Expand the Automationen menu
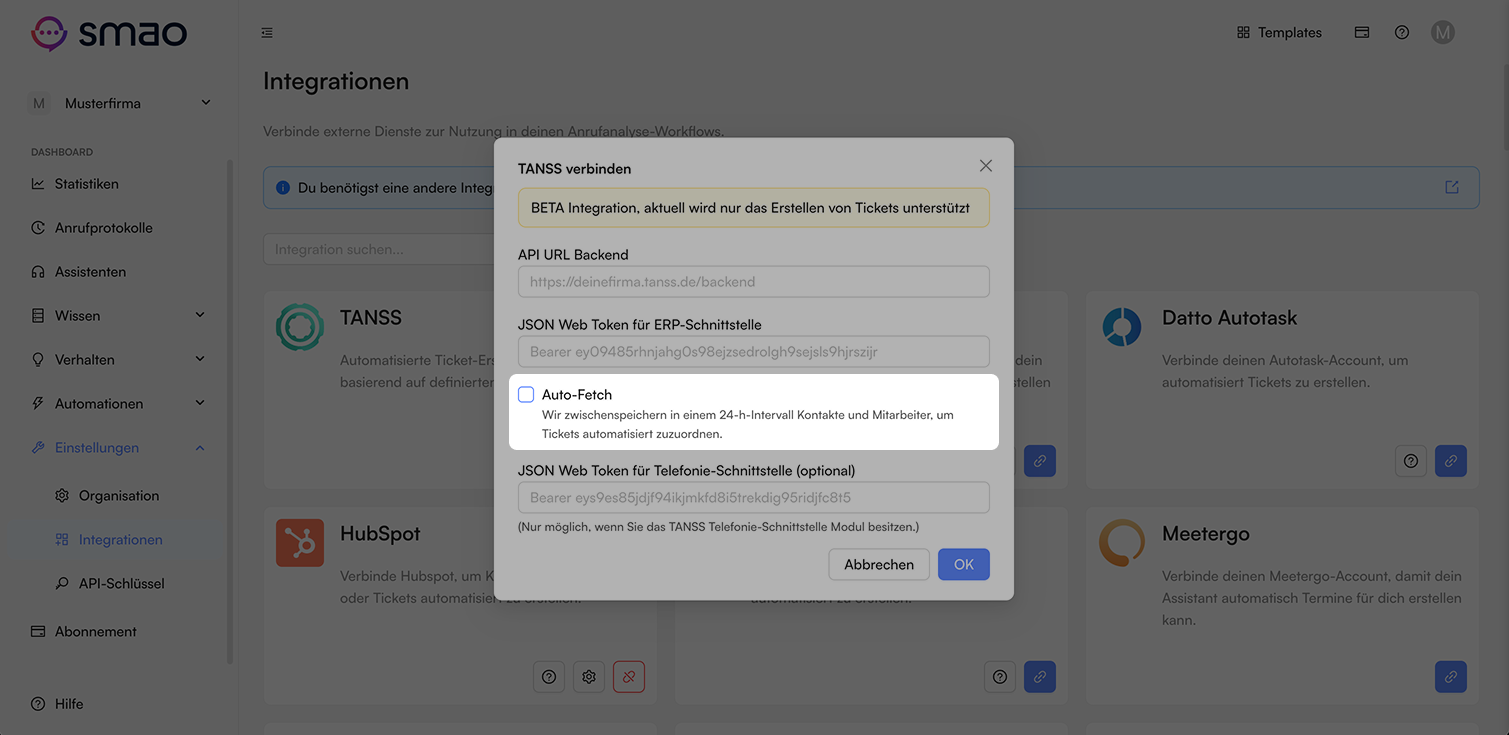Image resolution: width=1509 pixels, height=735 pixels. tap(120, 404)
